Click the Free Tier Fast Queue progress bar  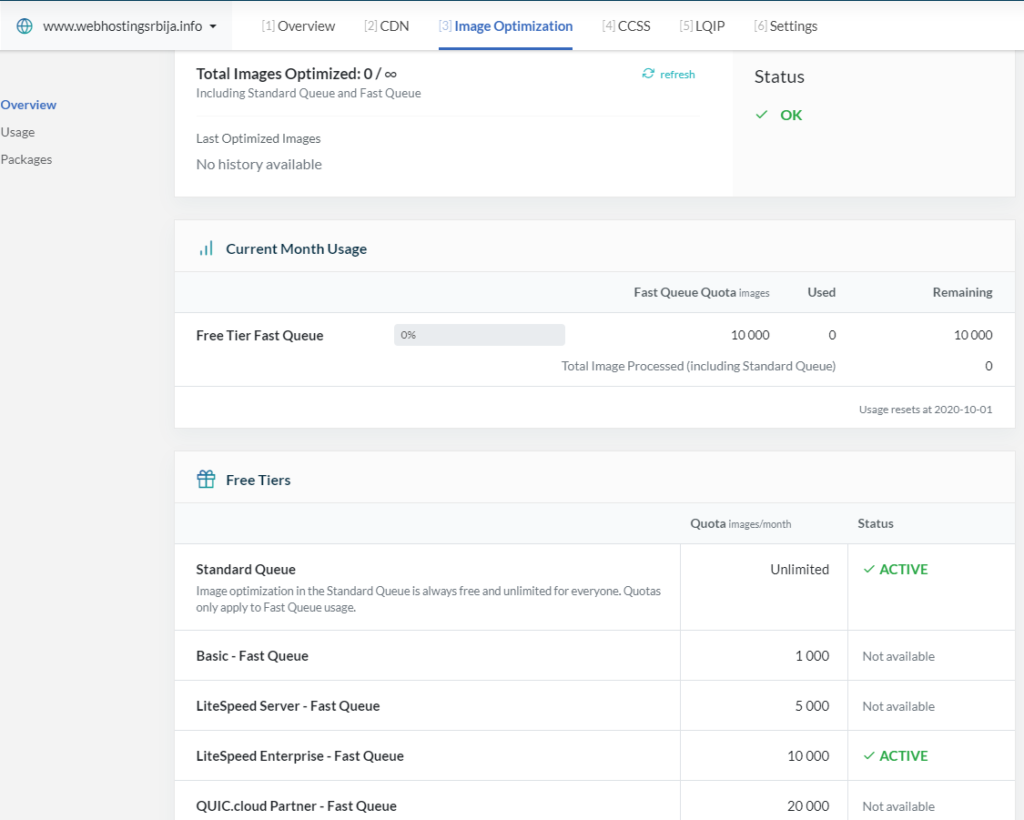point(479,335)
